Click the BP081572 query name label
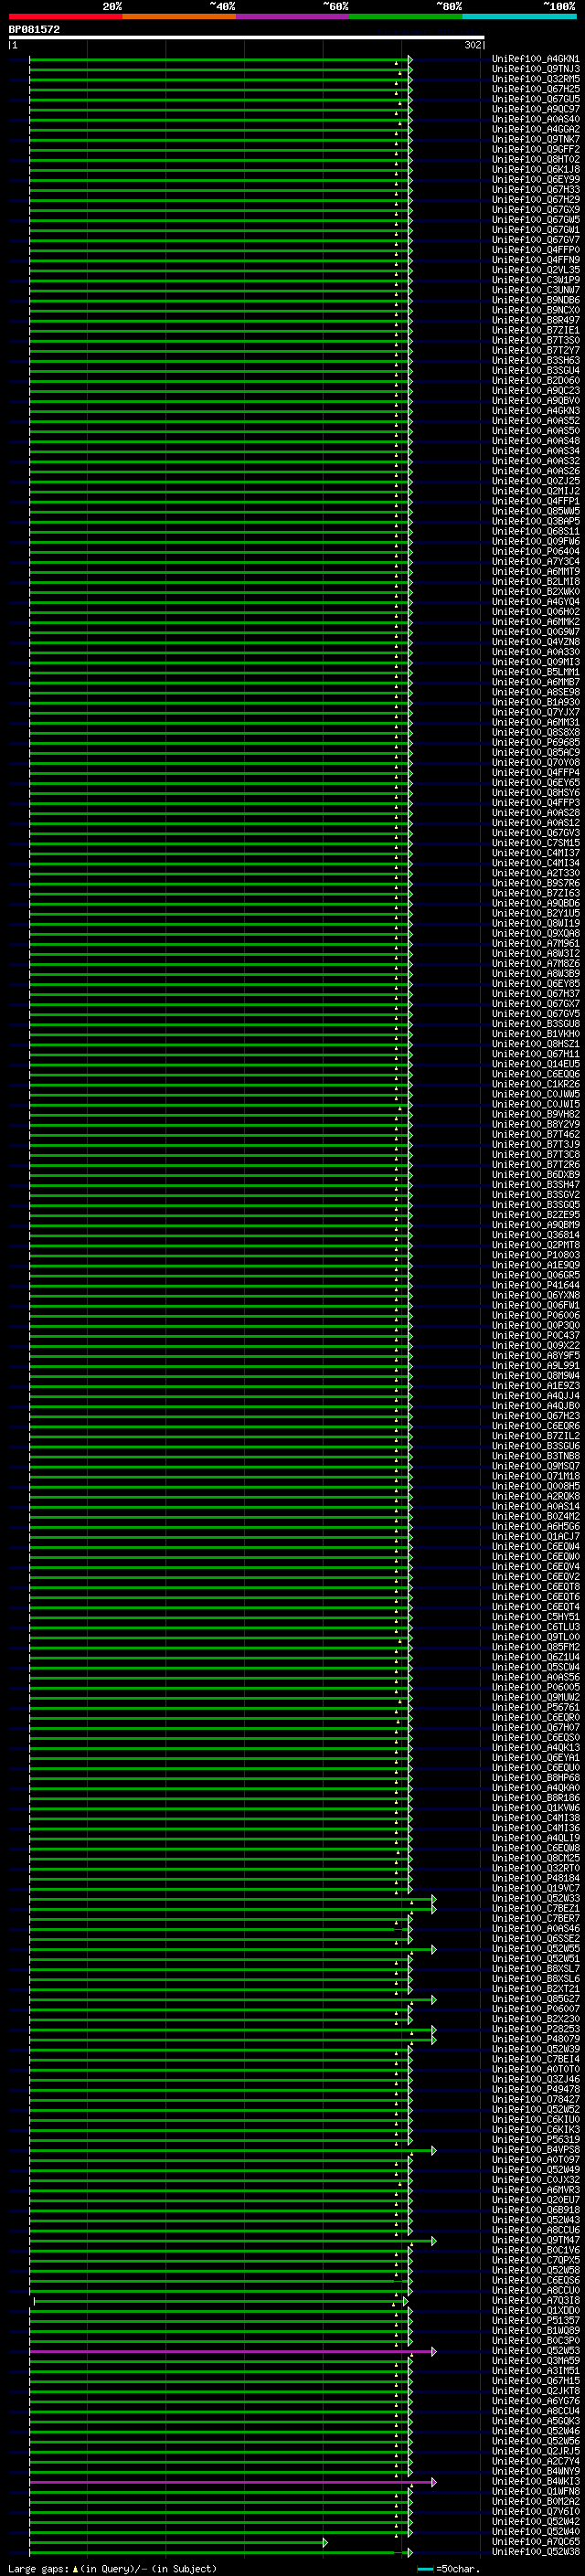The image size is (585, 2576). 34,30
